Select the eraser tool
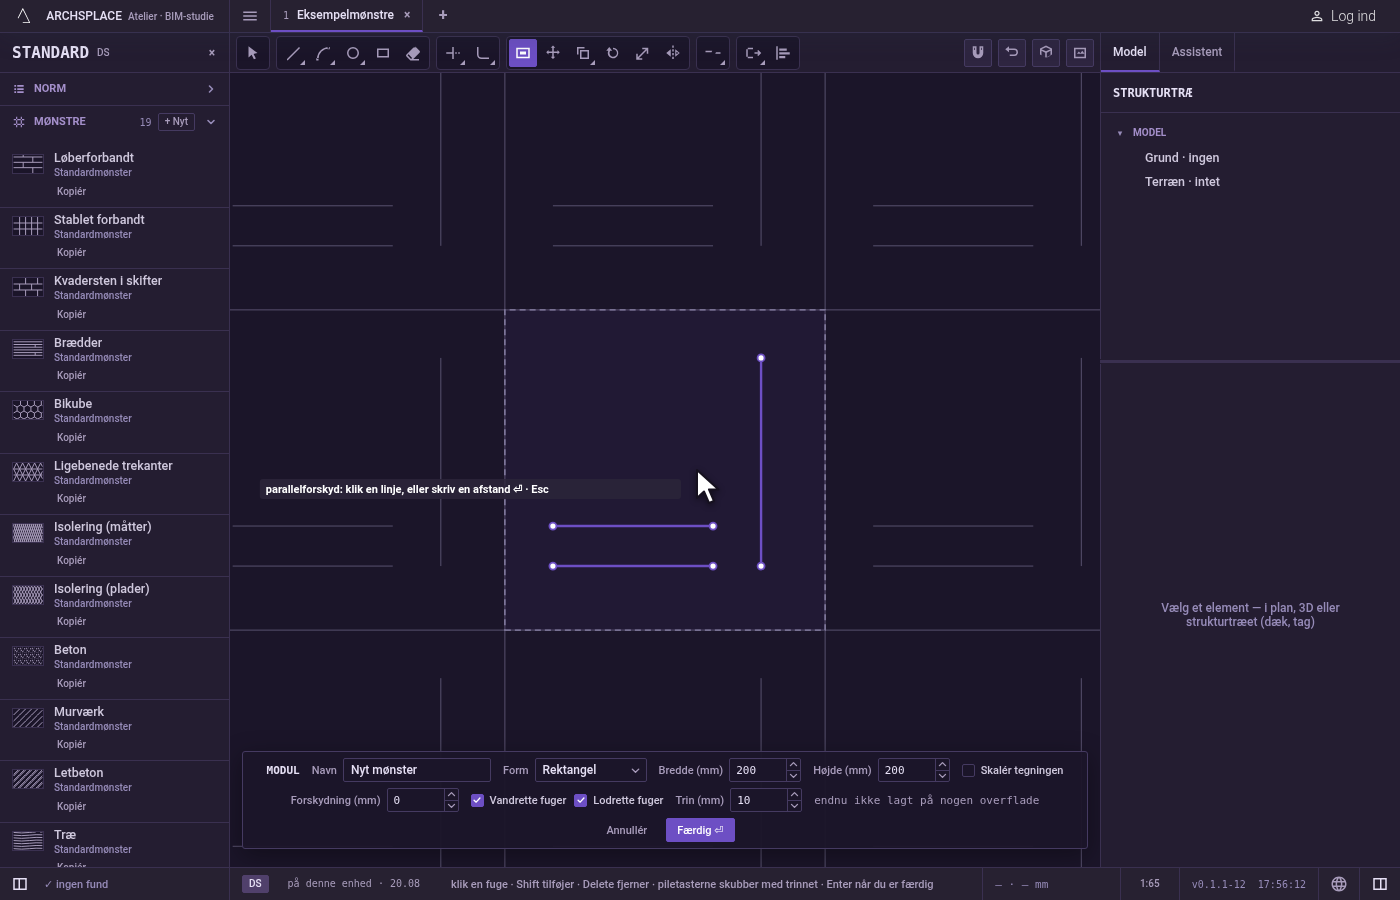Viewport: 1400px width, 900px height. point(413,53)
